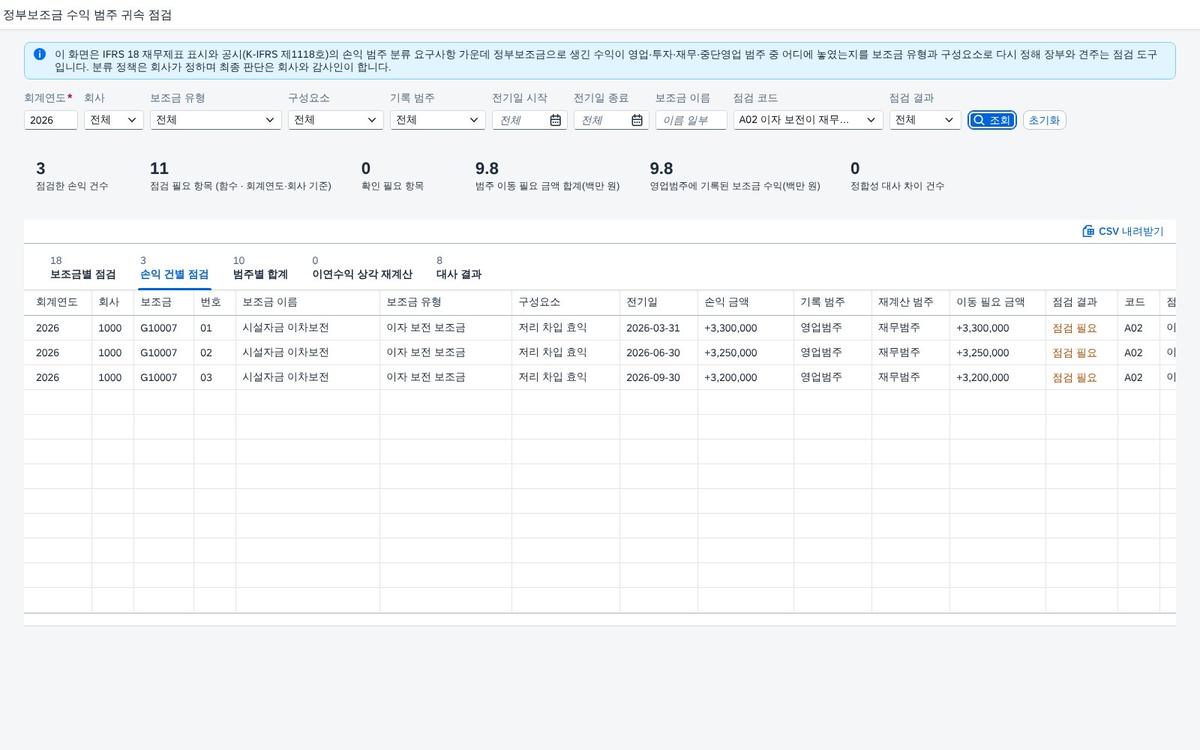Viewport: 1200px width, 750px height.
Task: Click the 점검 필요 link in row 01
Action: [x=1075, y=328]
